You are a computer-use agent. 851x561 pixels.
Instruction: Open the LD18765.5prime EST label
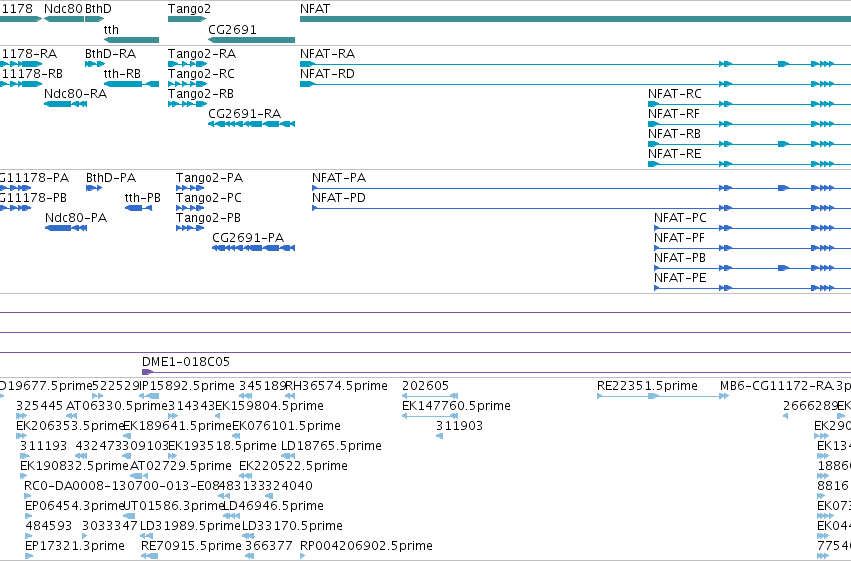[x=331, y=446]
